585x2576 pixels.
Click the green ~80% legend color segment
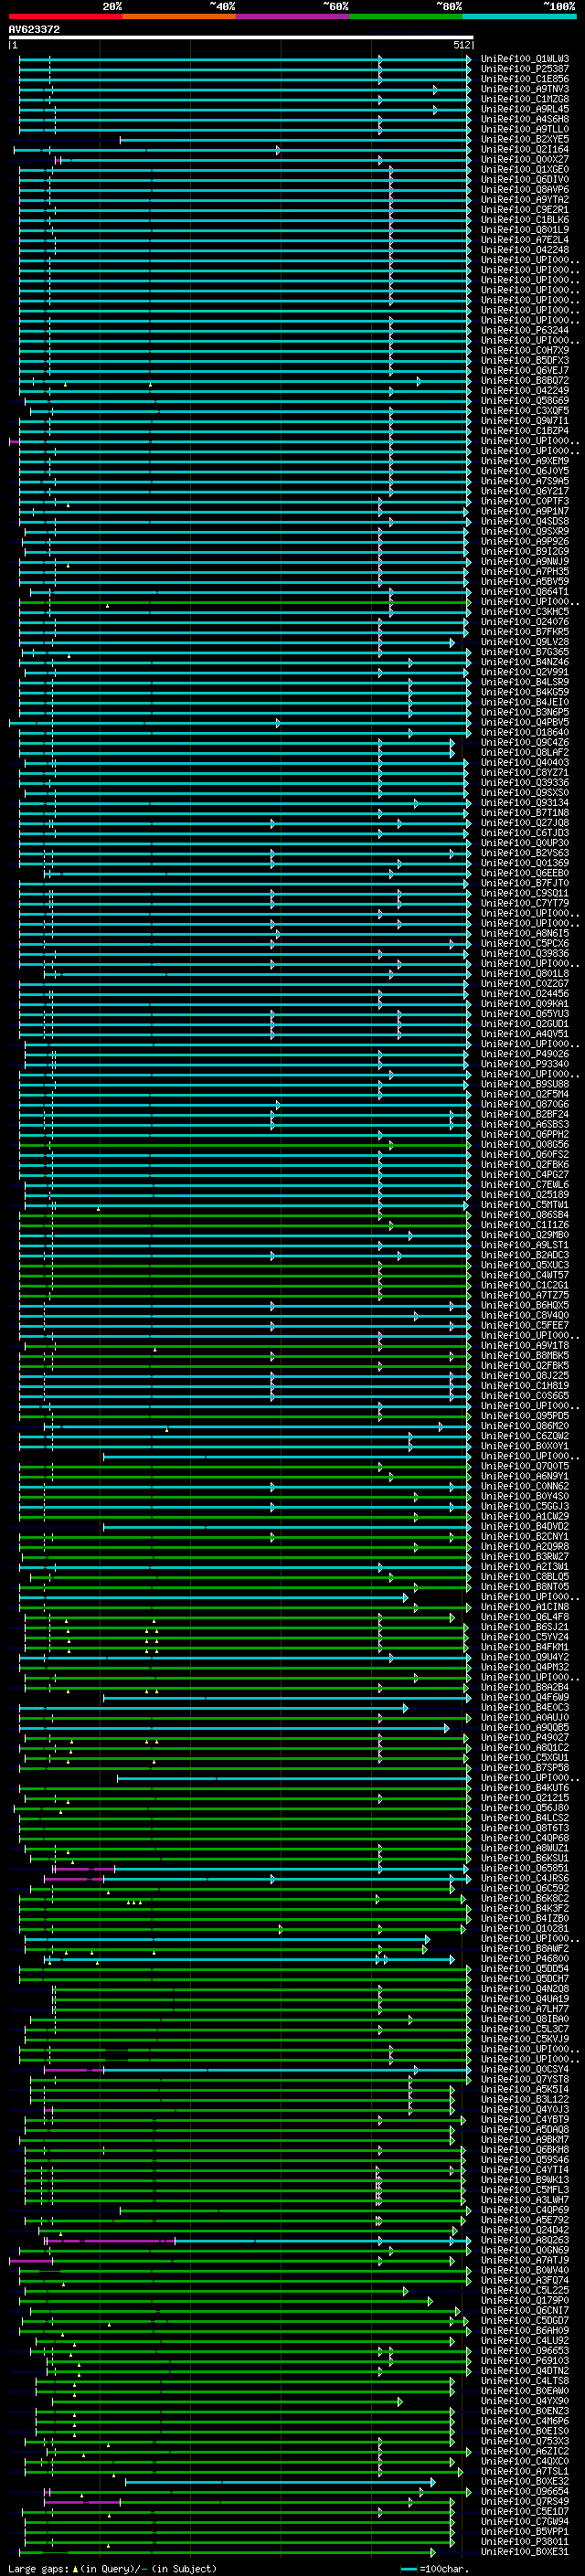point(406,16)
